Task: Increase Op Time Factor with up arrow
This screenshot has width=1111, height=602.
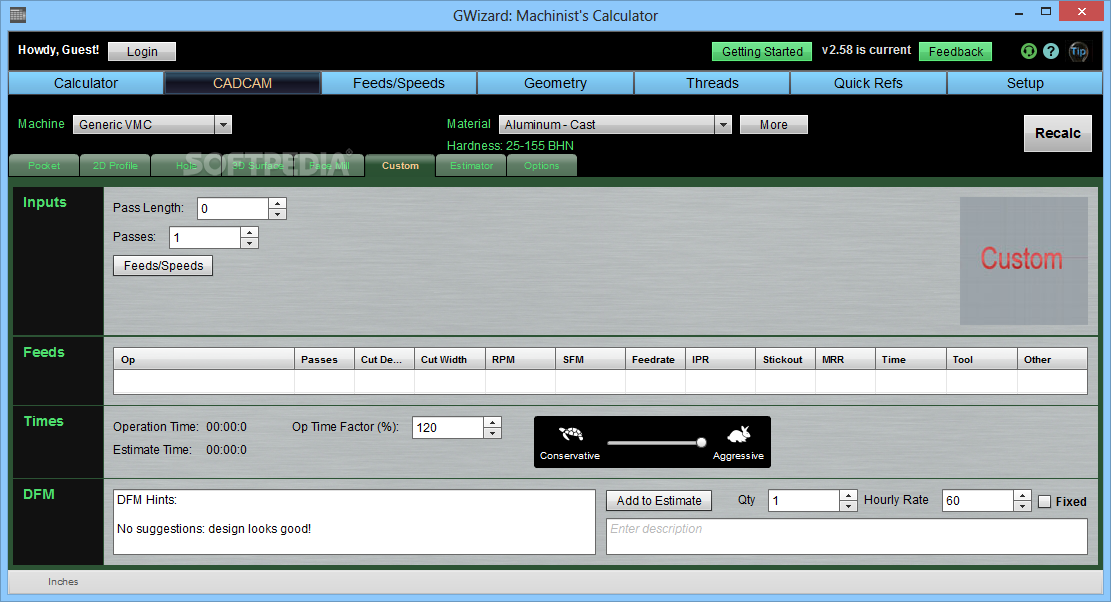Action: pos(492,422)
